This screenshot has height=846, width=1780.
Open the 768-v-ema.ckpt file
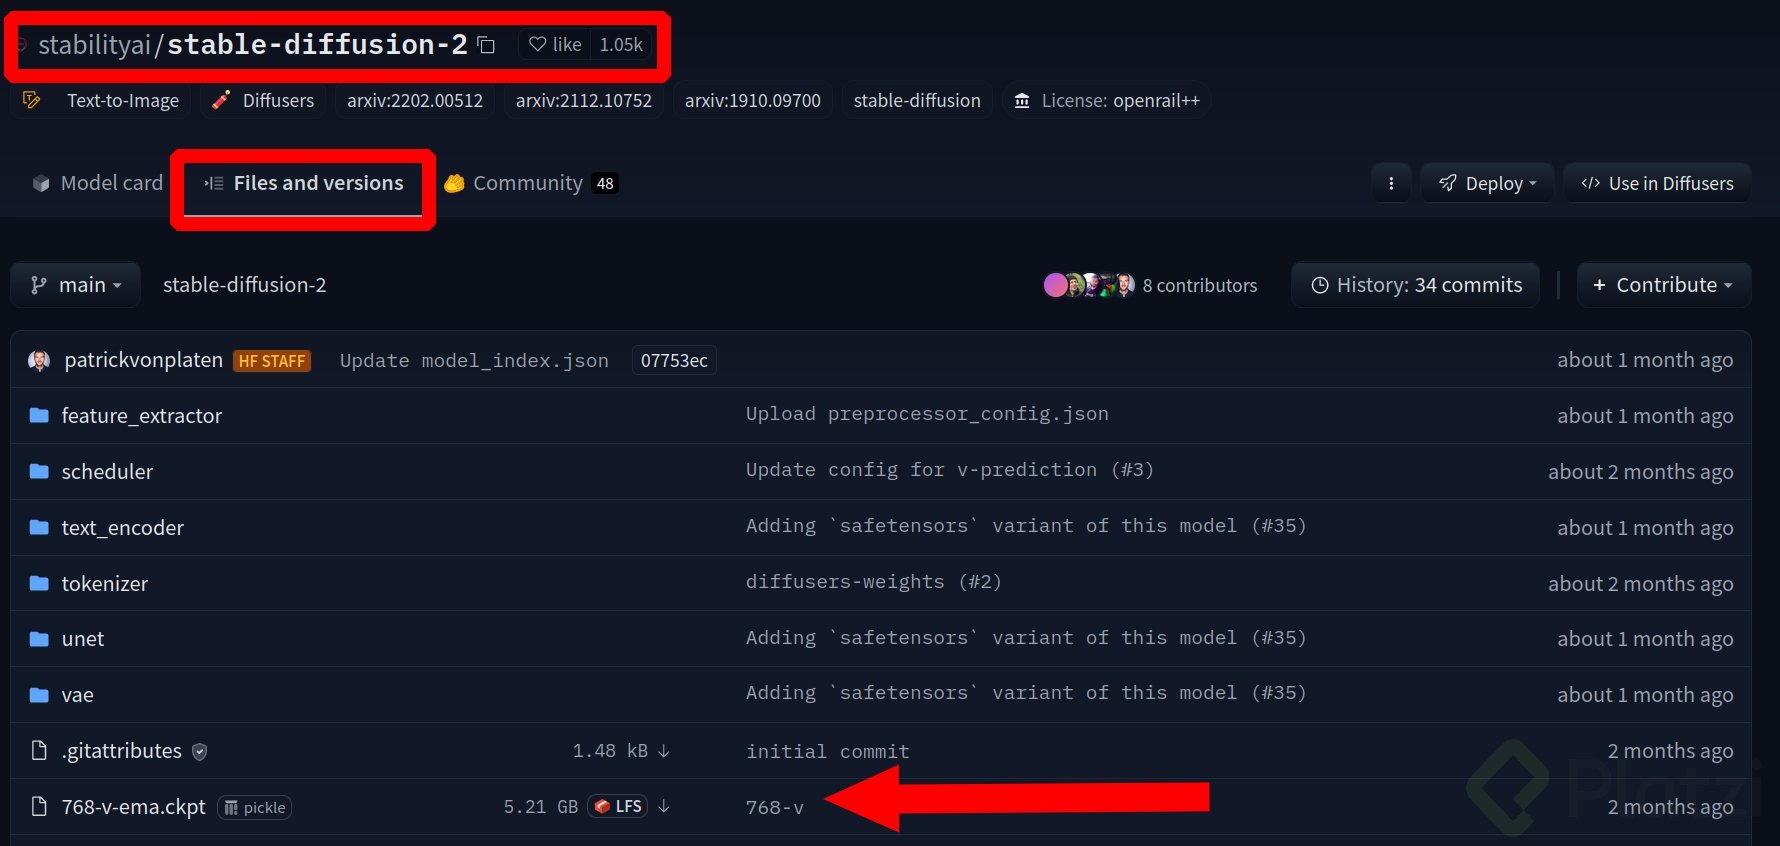pos(133,807)
